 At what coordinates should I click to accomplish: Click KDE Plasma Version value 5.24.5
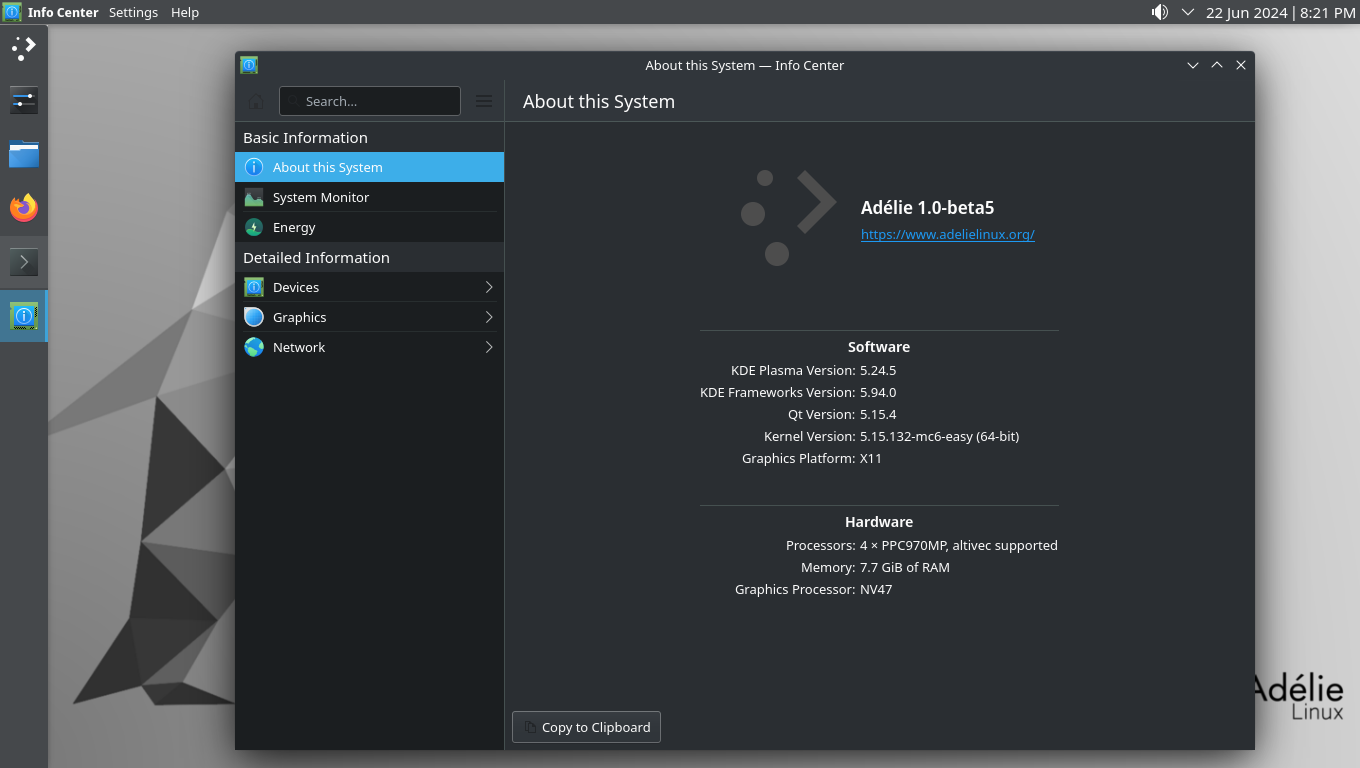(x=878, y=370)
